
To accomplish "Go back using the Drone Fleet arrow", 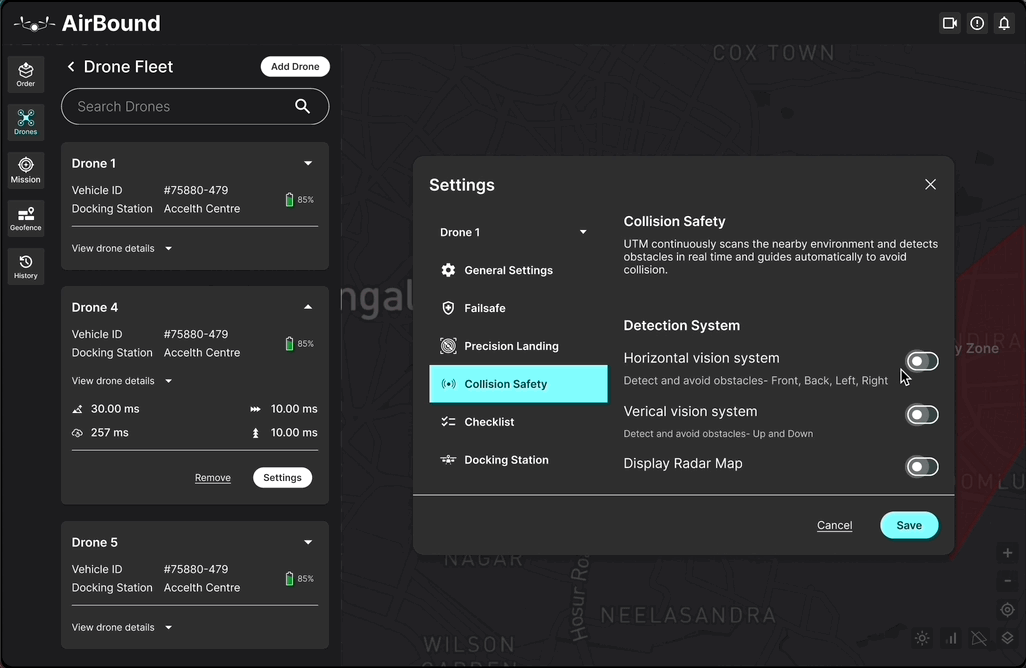I will coord(71,67).
